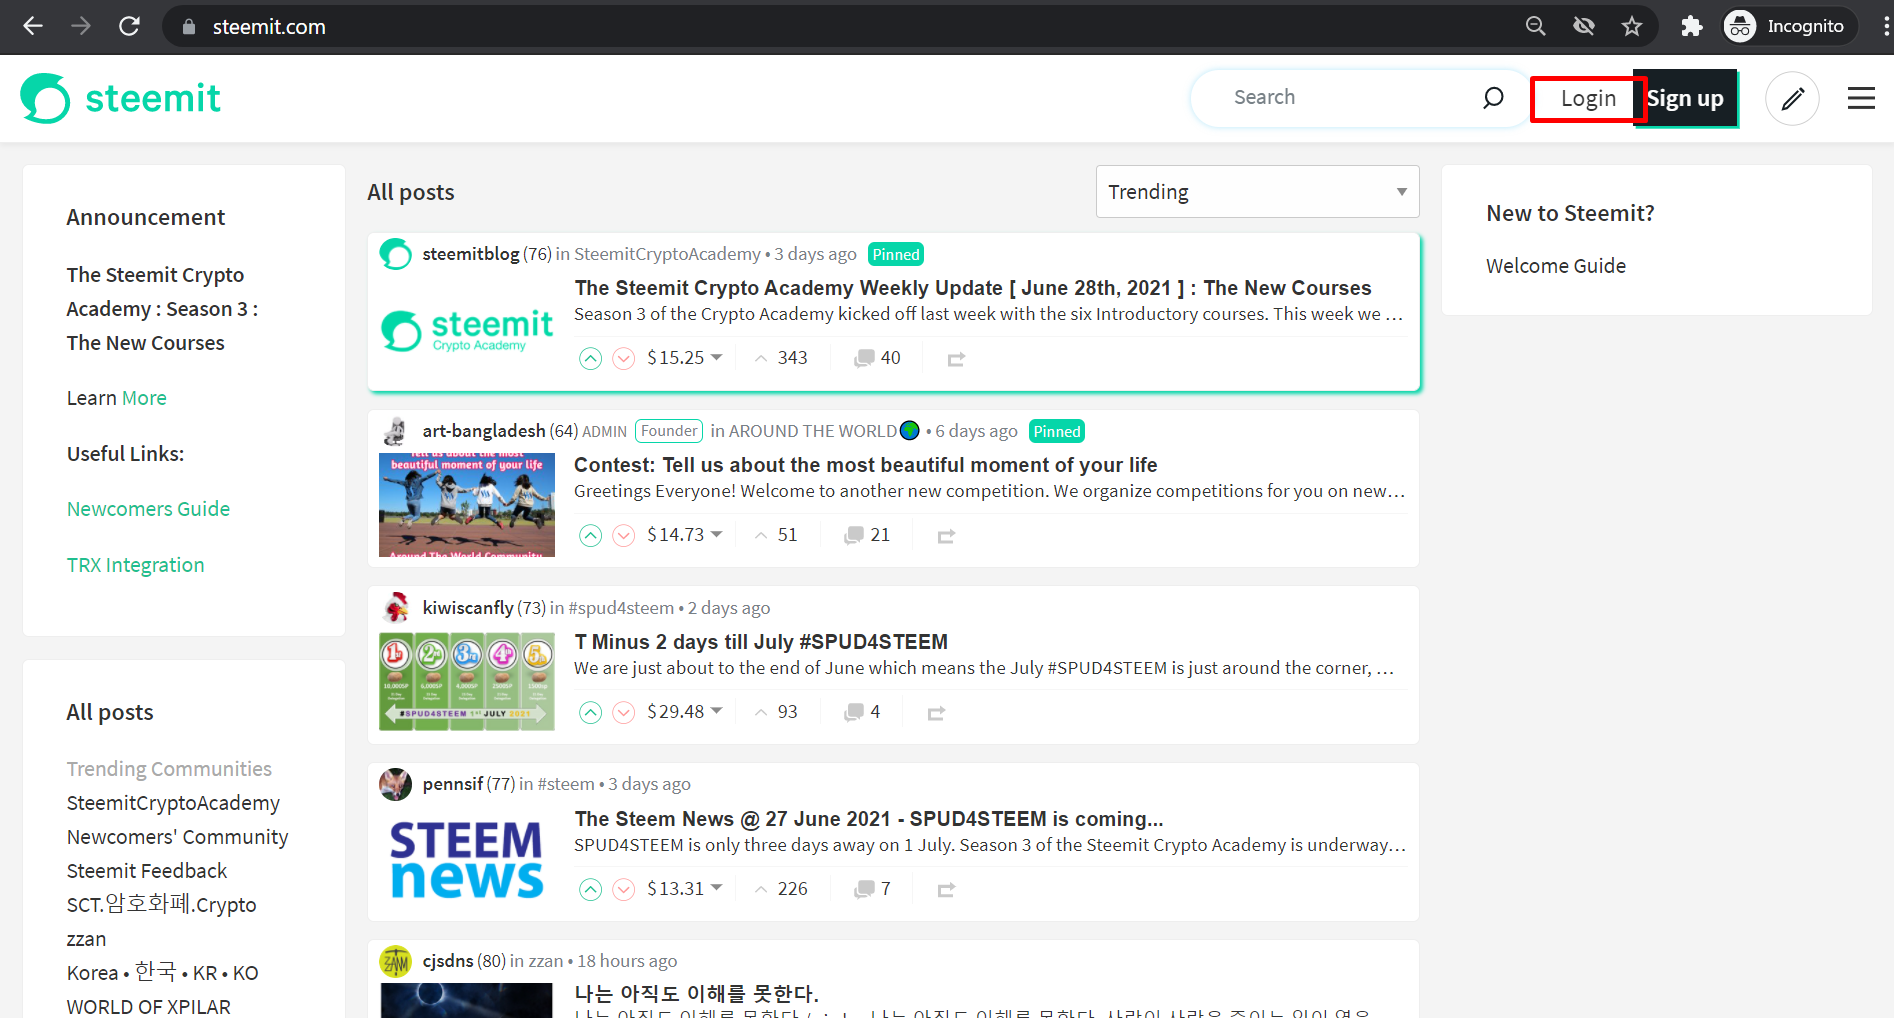Open SCT.암호화폐.Crypto community in sidebar
This screenshot has width=1894, height=1018.
tap(161, 905)
